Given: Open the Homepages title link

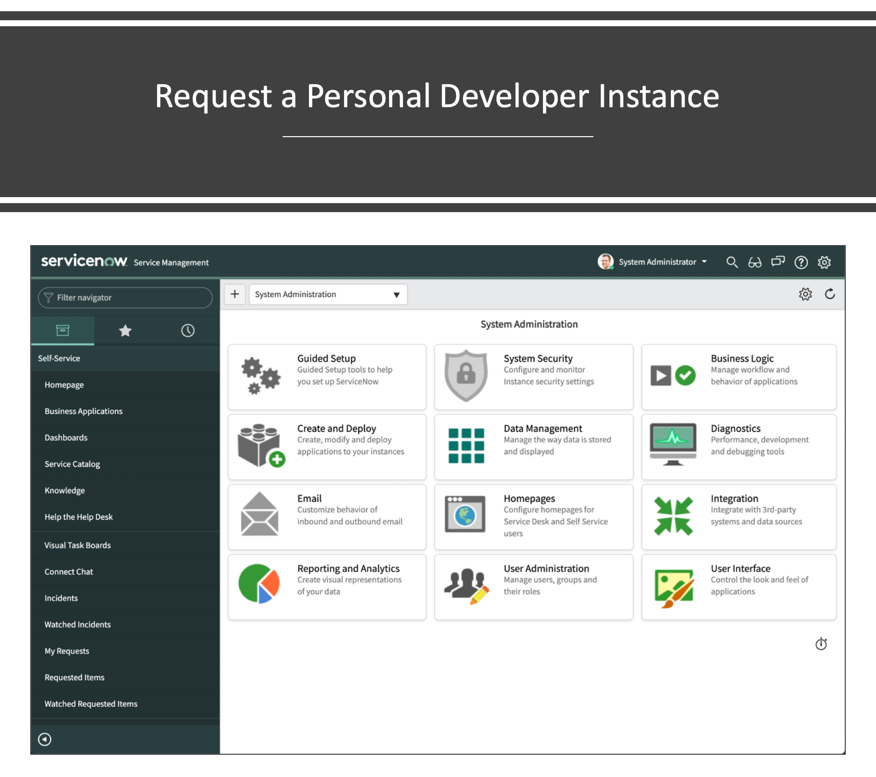Looking at the screenshot, I should pyautogui.click(x=529, y=498).
